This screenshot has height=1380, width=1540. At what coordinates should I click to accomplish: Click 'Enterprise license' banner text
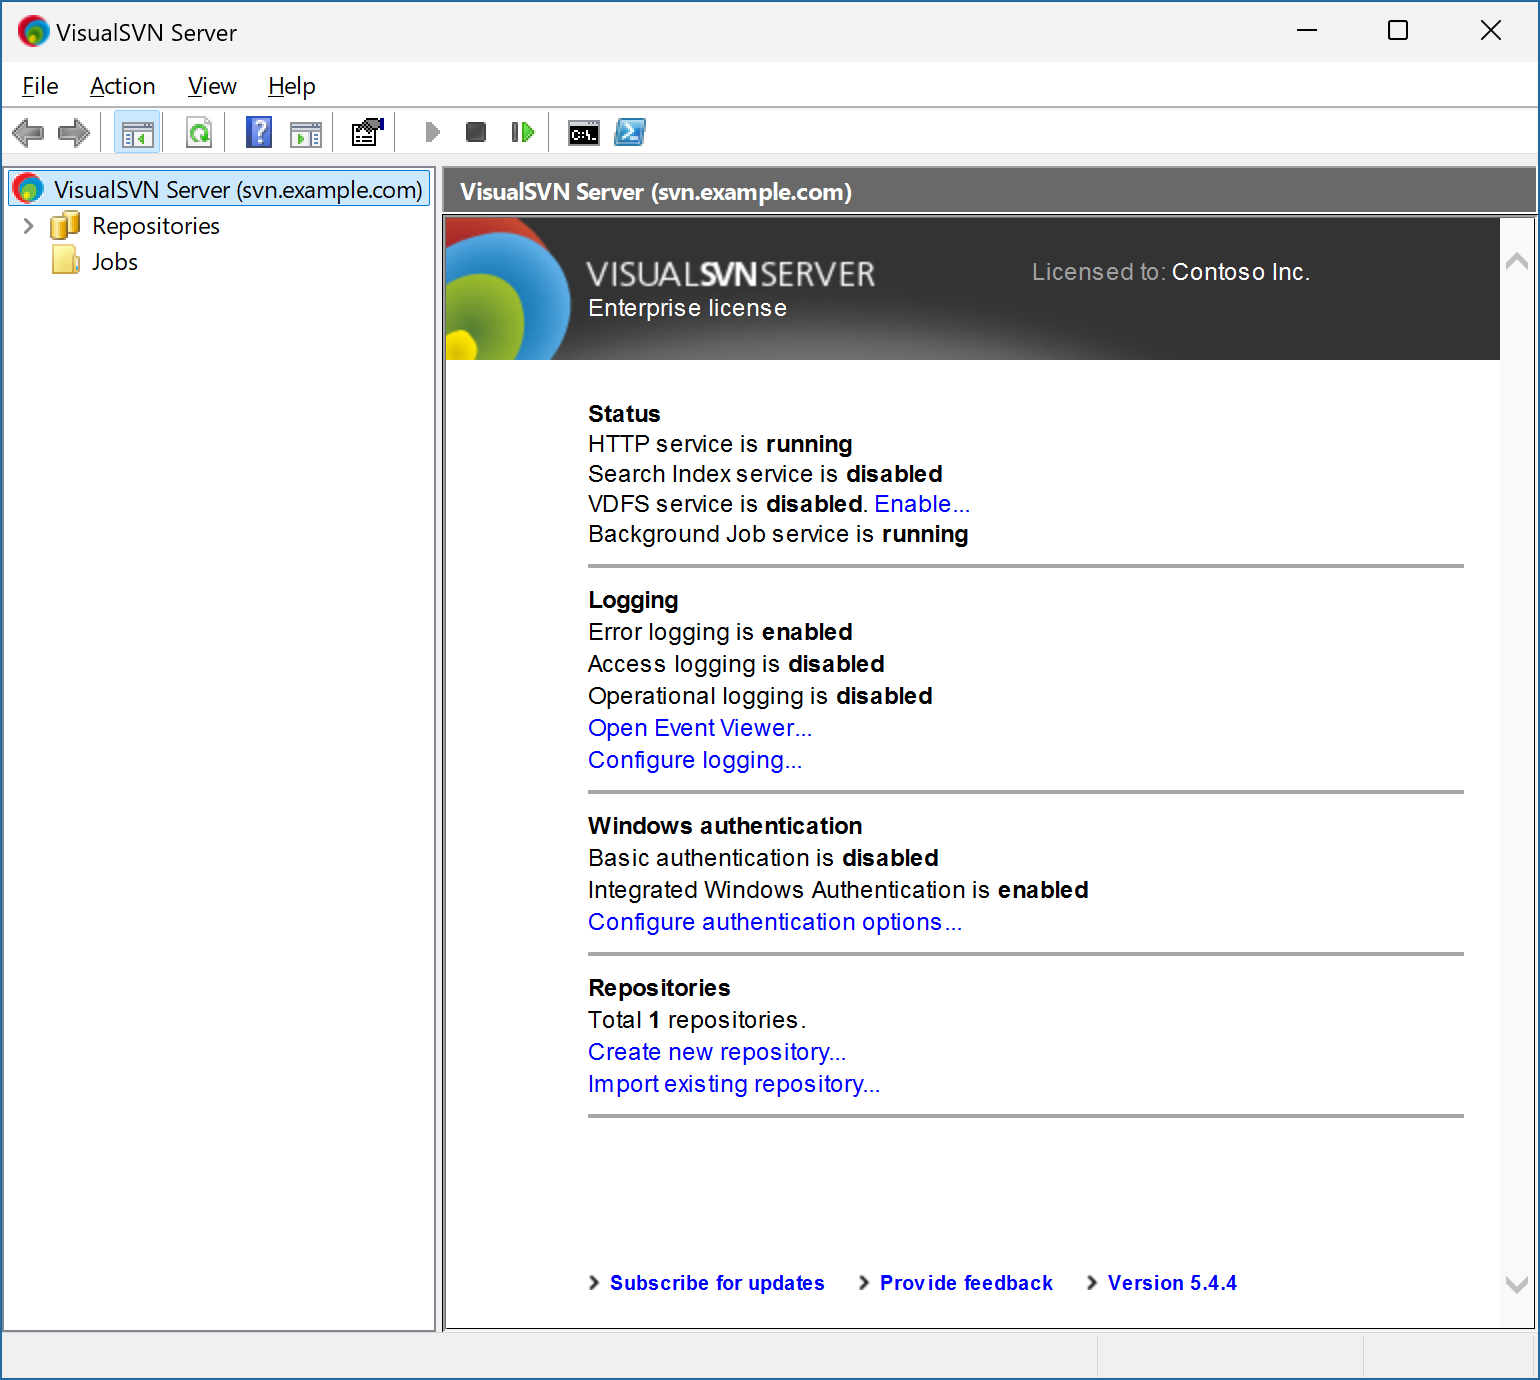click(687, 308)
